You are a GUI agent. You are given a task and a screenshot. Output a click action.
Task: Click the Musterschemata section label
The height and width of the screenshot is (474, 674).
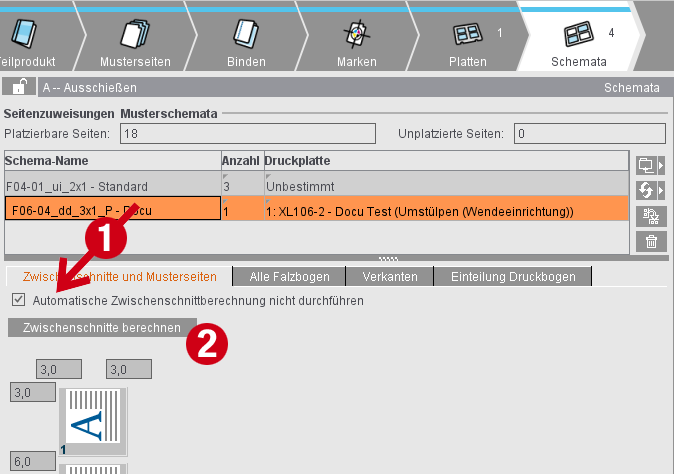coord(168,114)
